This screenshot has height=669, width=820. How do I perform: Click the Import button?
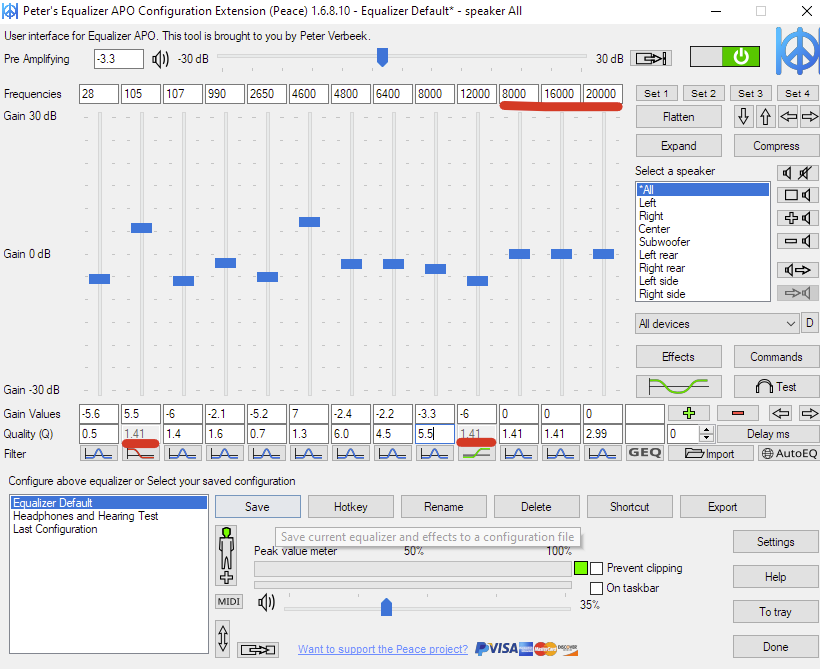pyautogui.click(x=710, y=453)
